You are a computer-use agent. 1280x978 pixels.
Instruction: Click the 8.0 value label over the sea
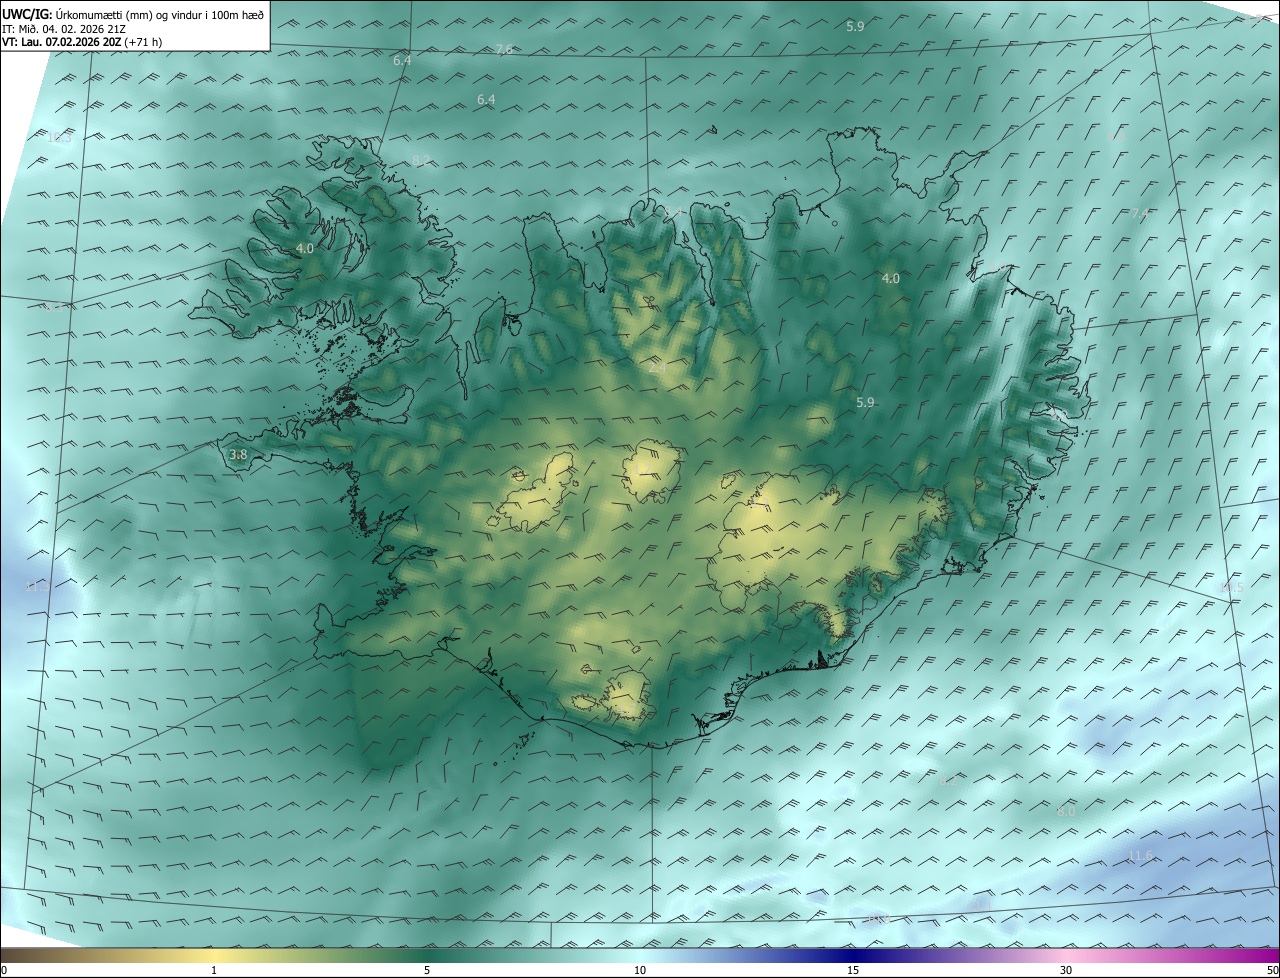pos(1066,811)
